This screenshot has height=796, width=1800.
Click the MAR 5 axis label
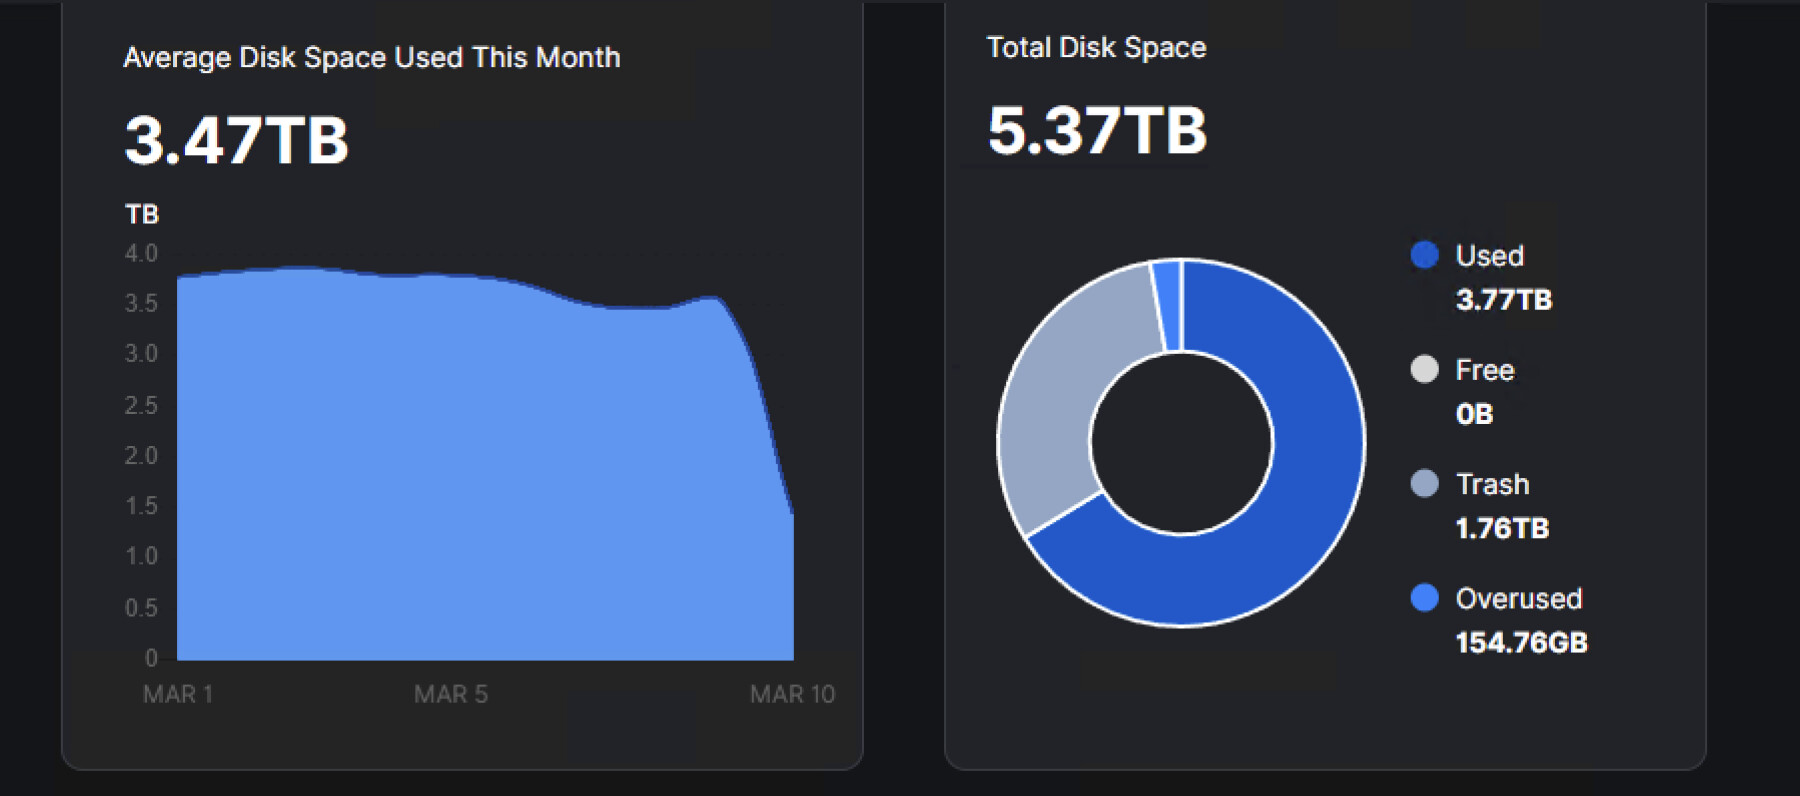tap(451, 694)
